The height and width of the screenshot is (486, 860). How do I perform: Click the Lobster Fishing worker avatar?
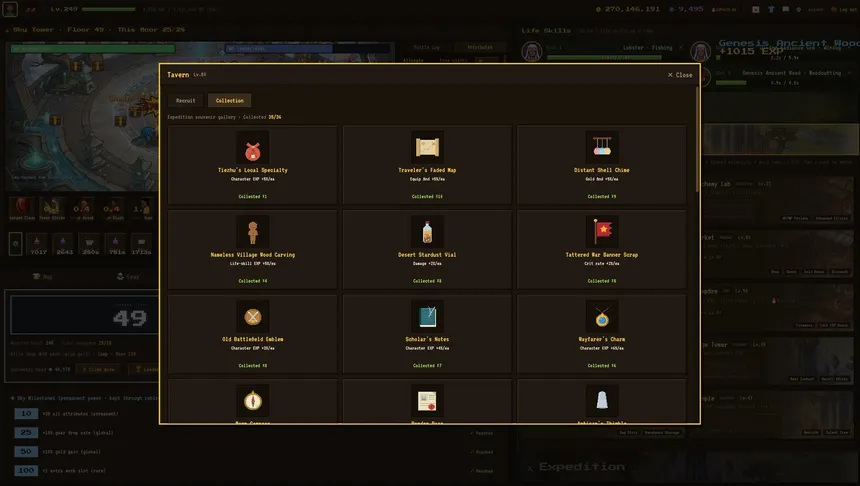click(x=531, y=52)
